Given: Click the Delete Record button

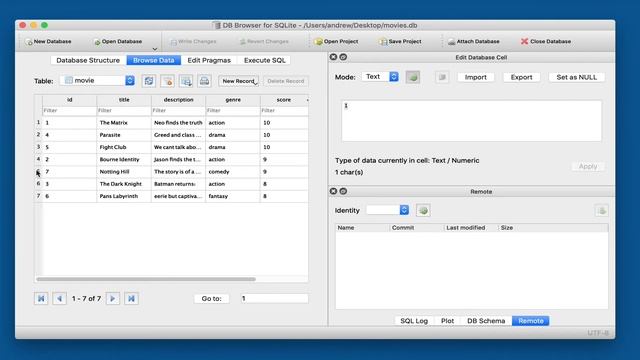Looking at the screenshot, I should [x=286, y=81].
